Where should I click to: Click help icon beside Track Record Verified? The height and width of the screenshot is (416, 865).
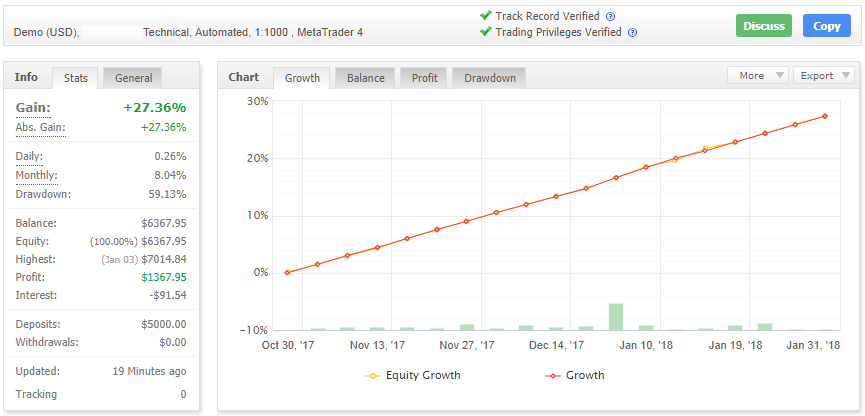611,17
